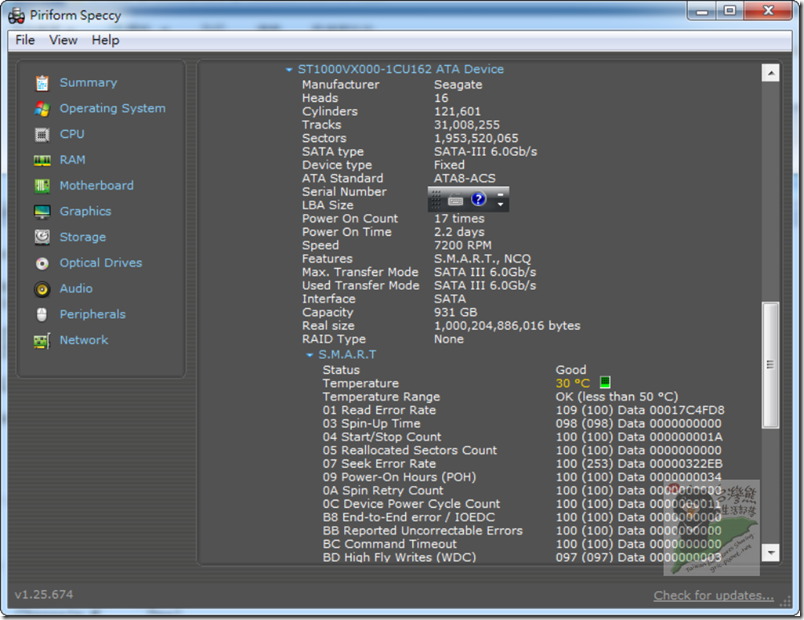Open the Summary section

[88, 83]
